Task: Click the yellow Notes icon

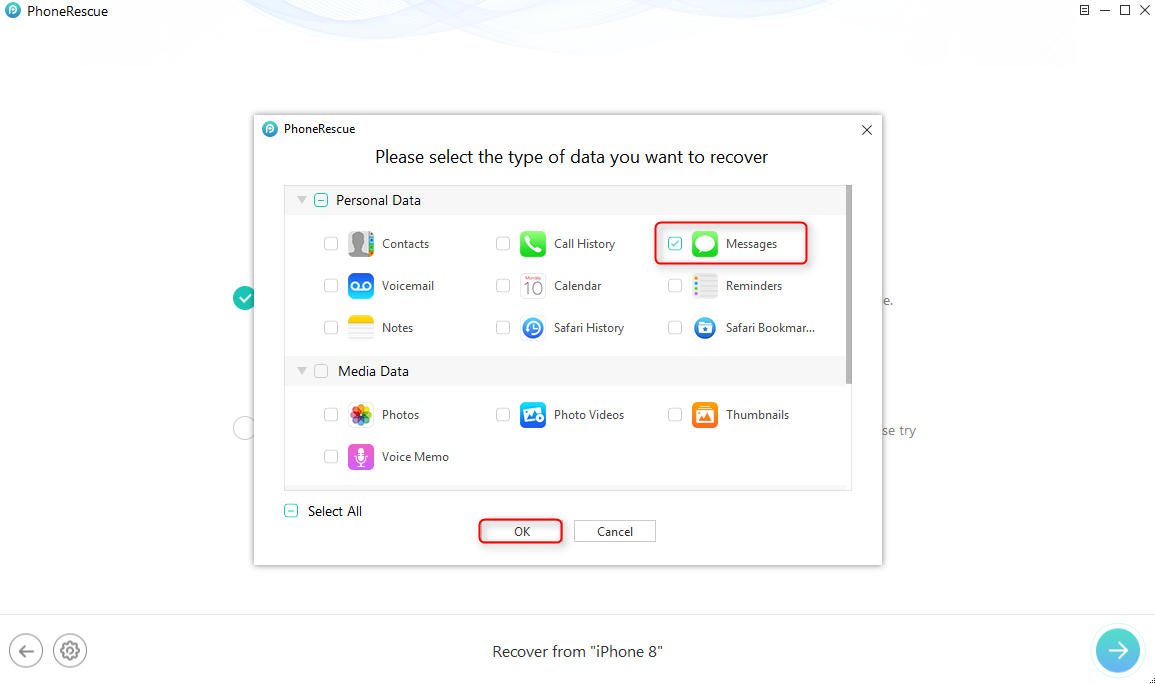Action: (x=360, y=328)
